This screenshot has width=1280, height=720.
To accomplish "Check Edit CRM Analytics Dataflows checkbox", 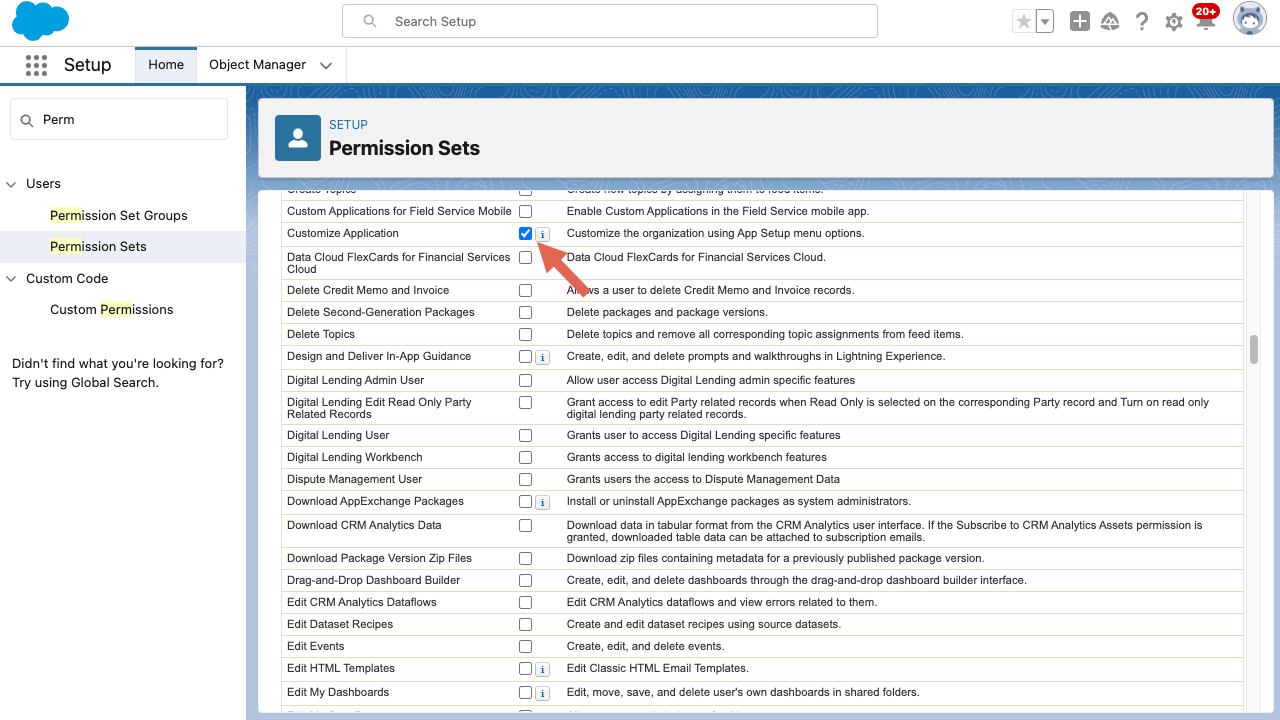I will coord(525,602).
